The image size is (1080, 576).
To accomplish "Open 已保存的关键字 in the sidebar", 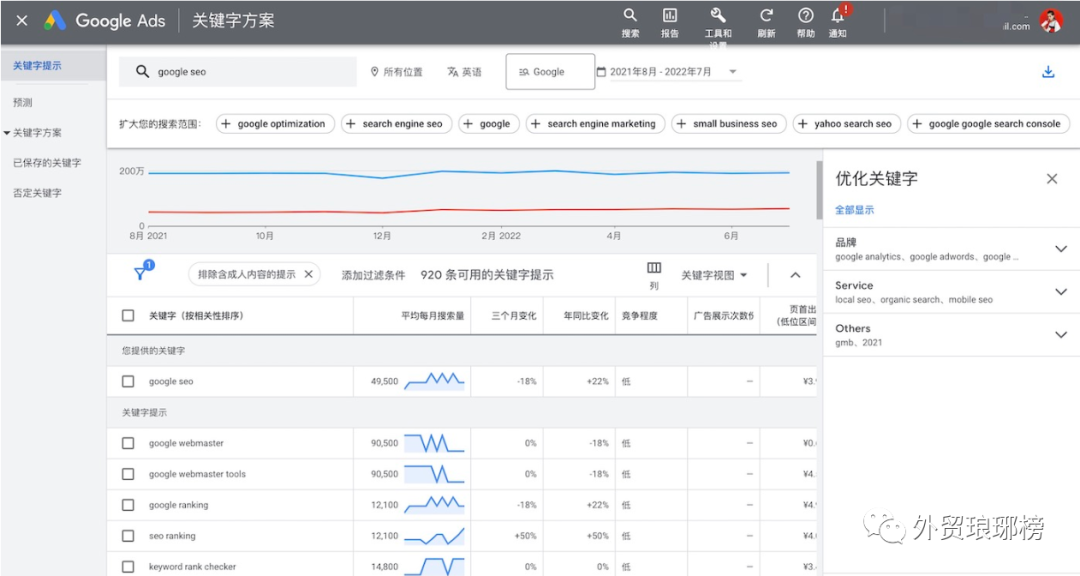I will pos(47,163).
